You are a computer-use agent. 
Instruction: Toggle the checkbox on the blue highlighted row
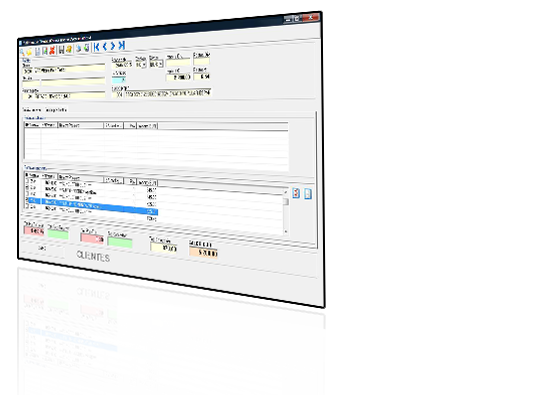(28, 200)
